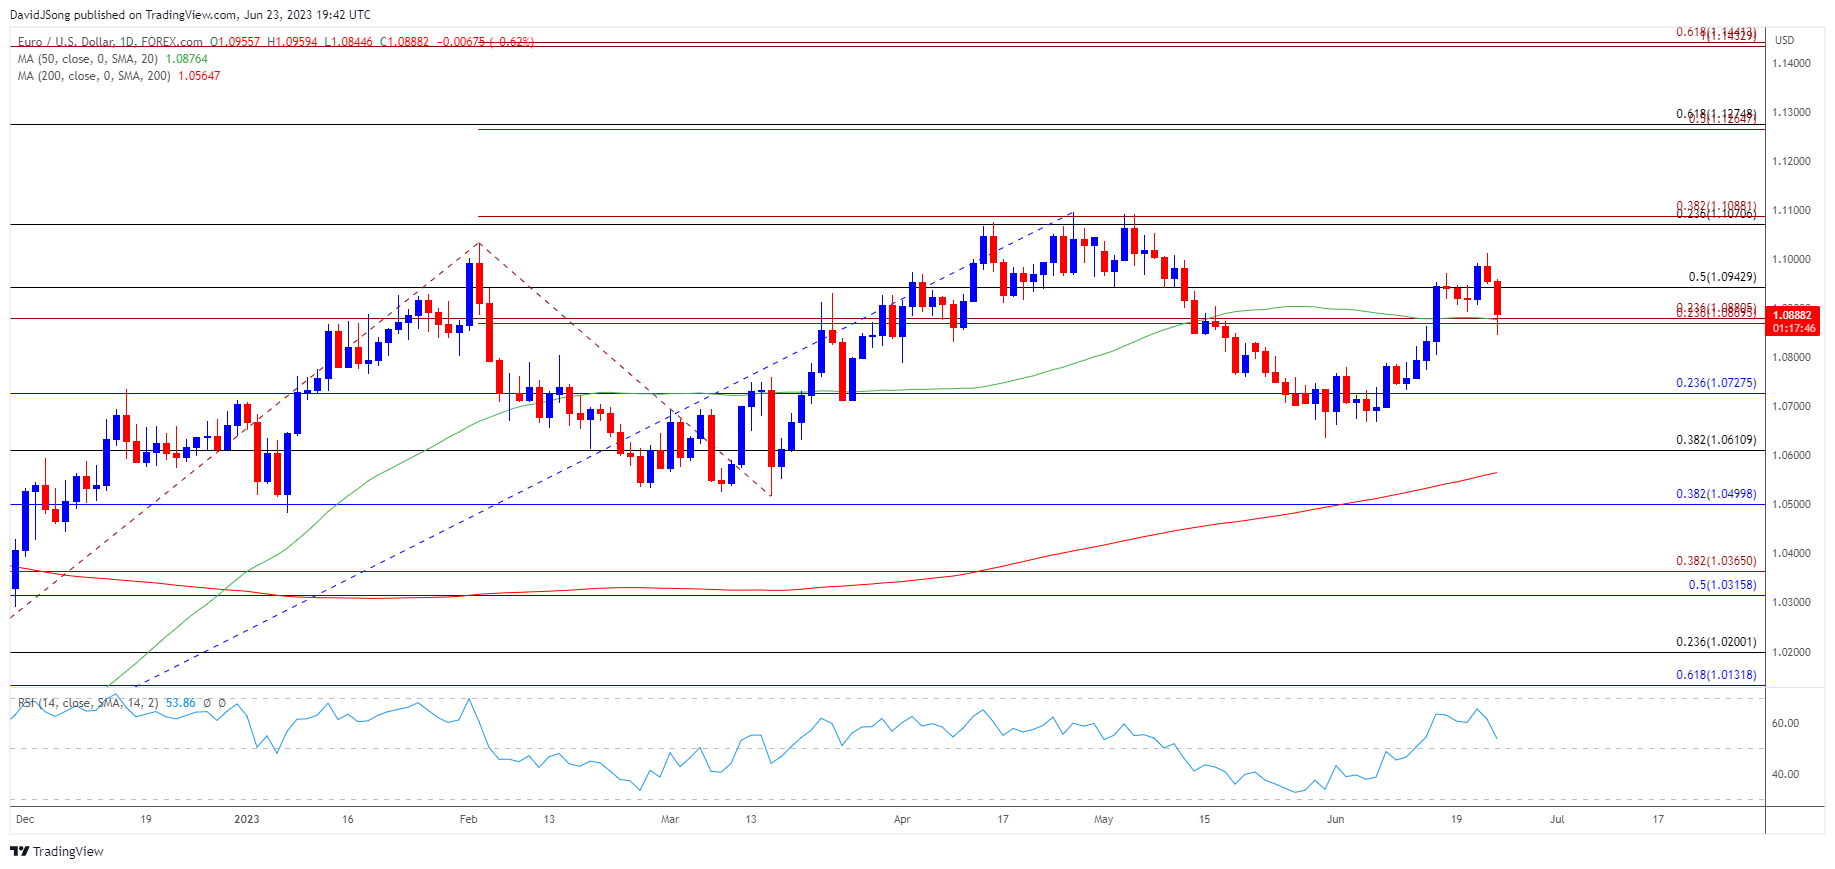Click the 1.12000 price axis label
The height and width of the screenshot is (869, 1835).
(1791, 161)
